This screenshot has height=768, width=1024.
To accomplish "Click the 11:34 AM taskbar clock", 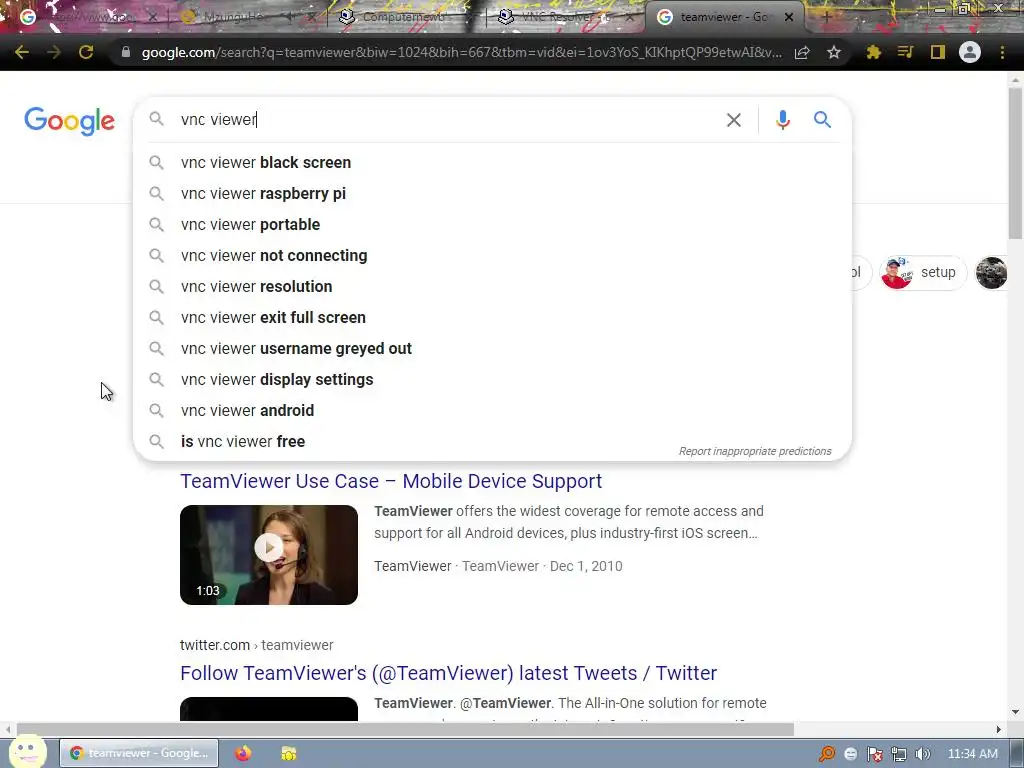I will click(x=972, y=754).
